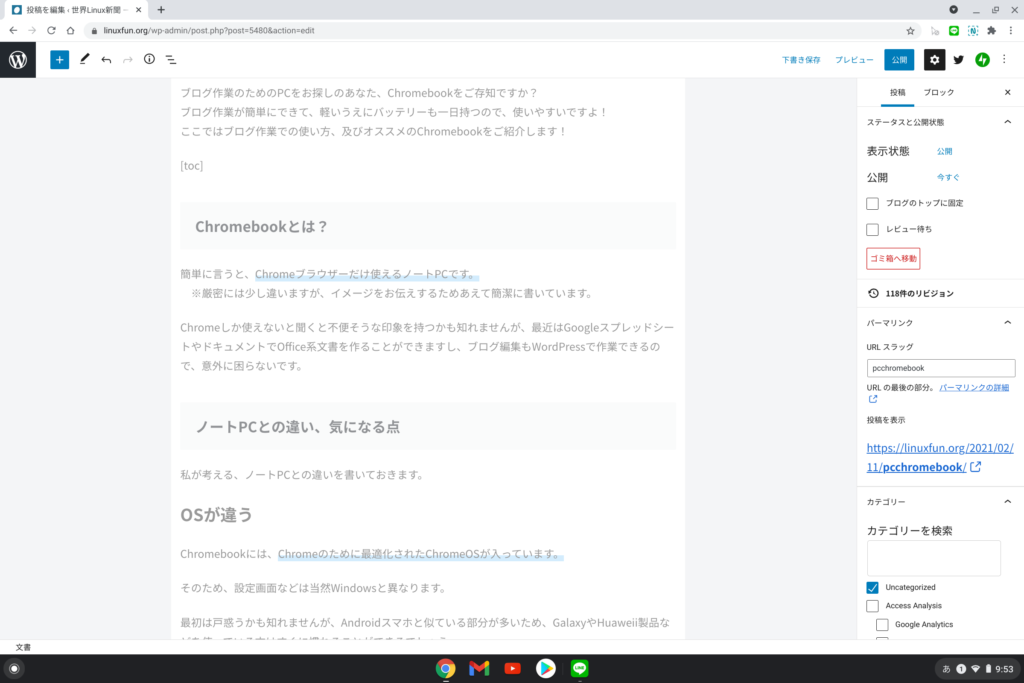Screen dimensions: 1024x683
Task: Select the 投稿を編集 browser tab
Action: (74, 10)
